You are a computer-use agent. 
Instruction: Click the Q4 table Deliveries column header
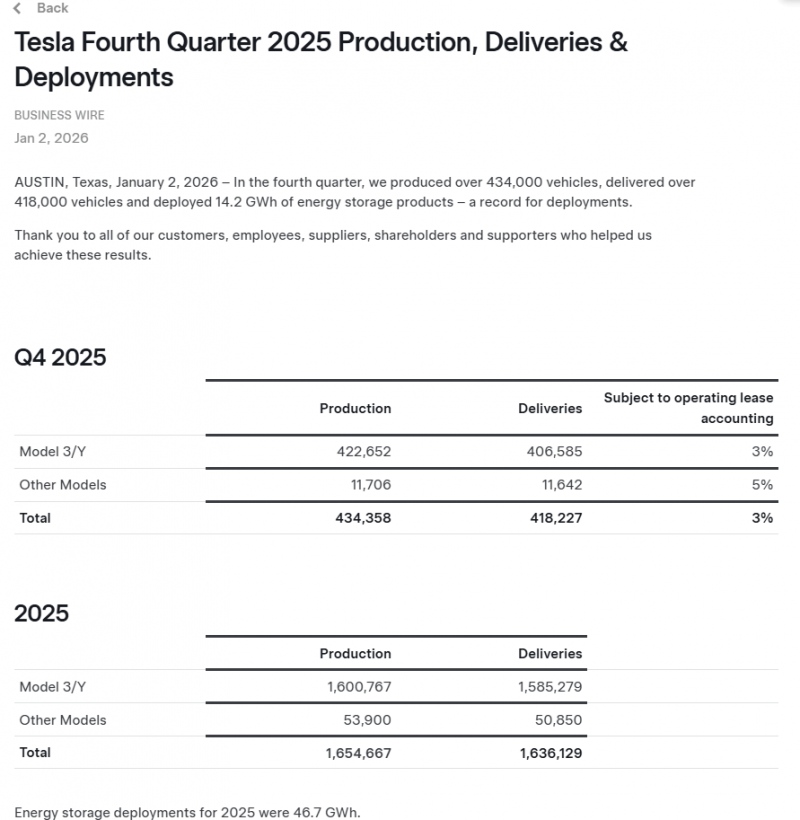[x=550, y=408]
